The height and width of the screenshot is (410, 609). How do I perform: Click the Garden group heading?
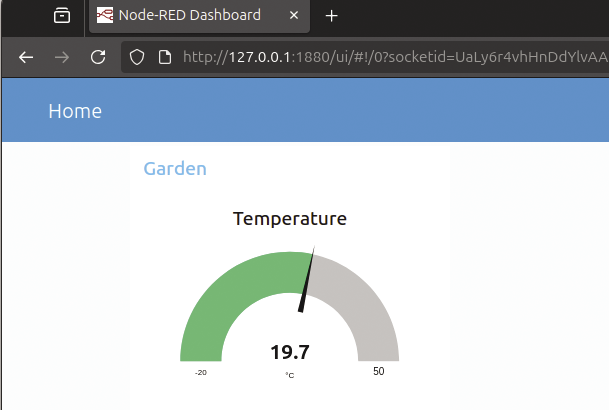click(x=175, y=169)
